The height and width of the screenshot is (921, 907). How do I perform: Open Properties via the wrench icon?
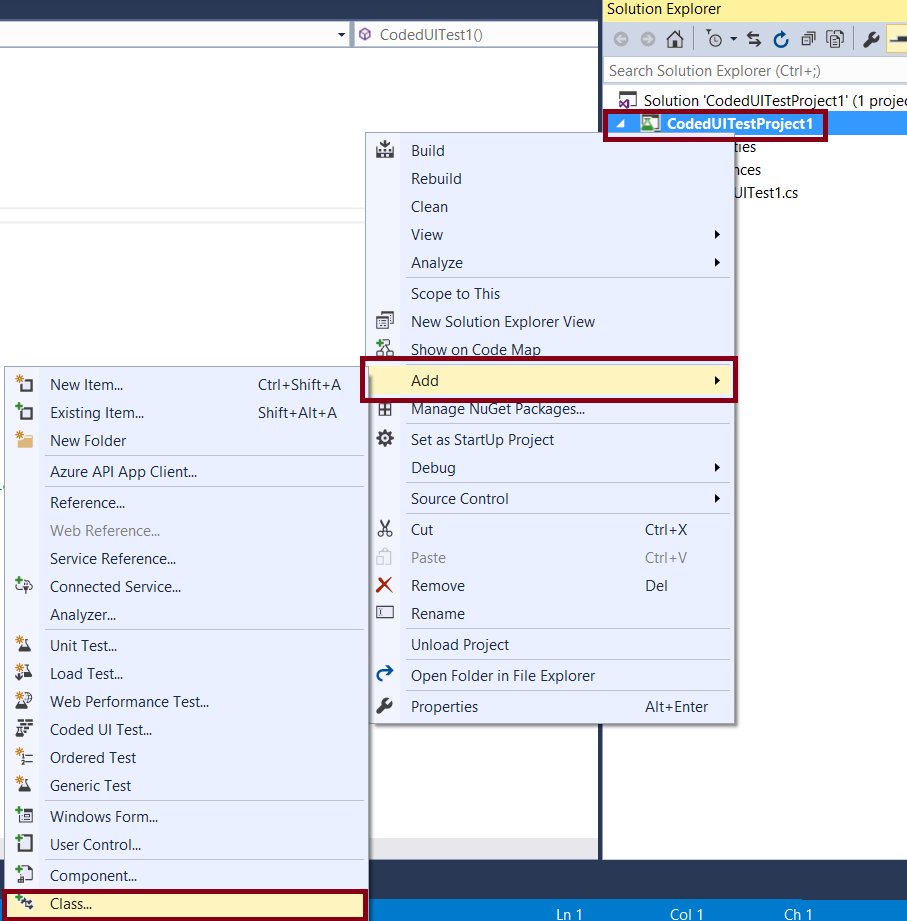869,38
